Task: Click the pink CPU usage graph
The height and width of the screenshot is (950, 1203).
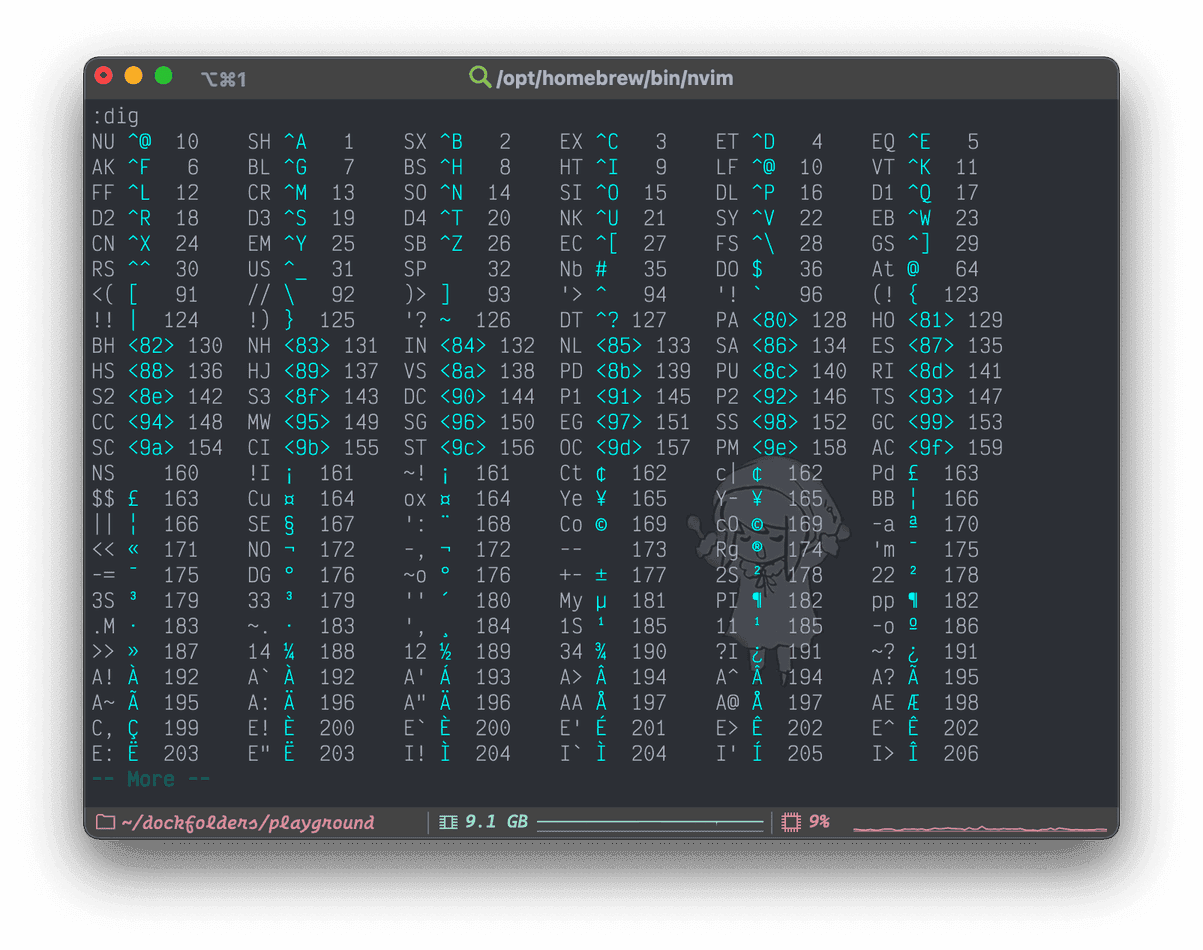Action: coord(980,828)
